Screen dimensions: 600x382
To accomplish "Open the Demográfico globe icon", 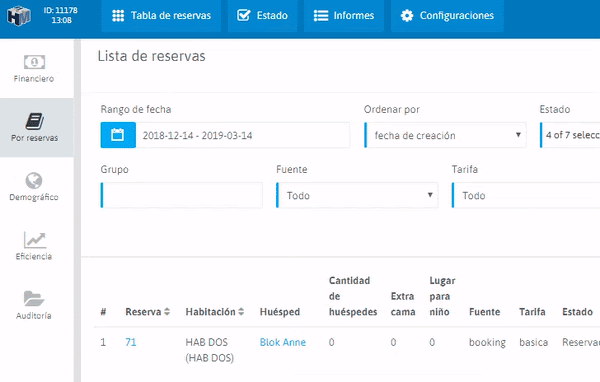I will (34, 180).
